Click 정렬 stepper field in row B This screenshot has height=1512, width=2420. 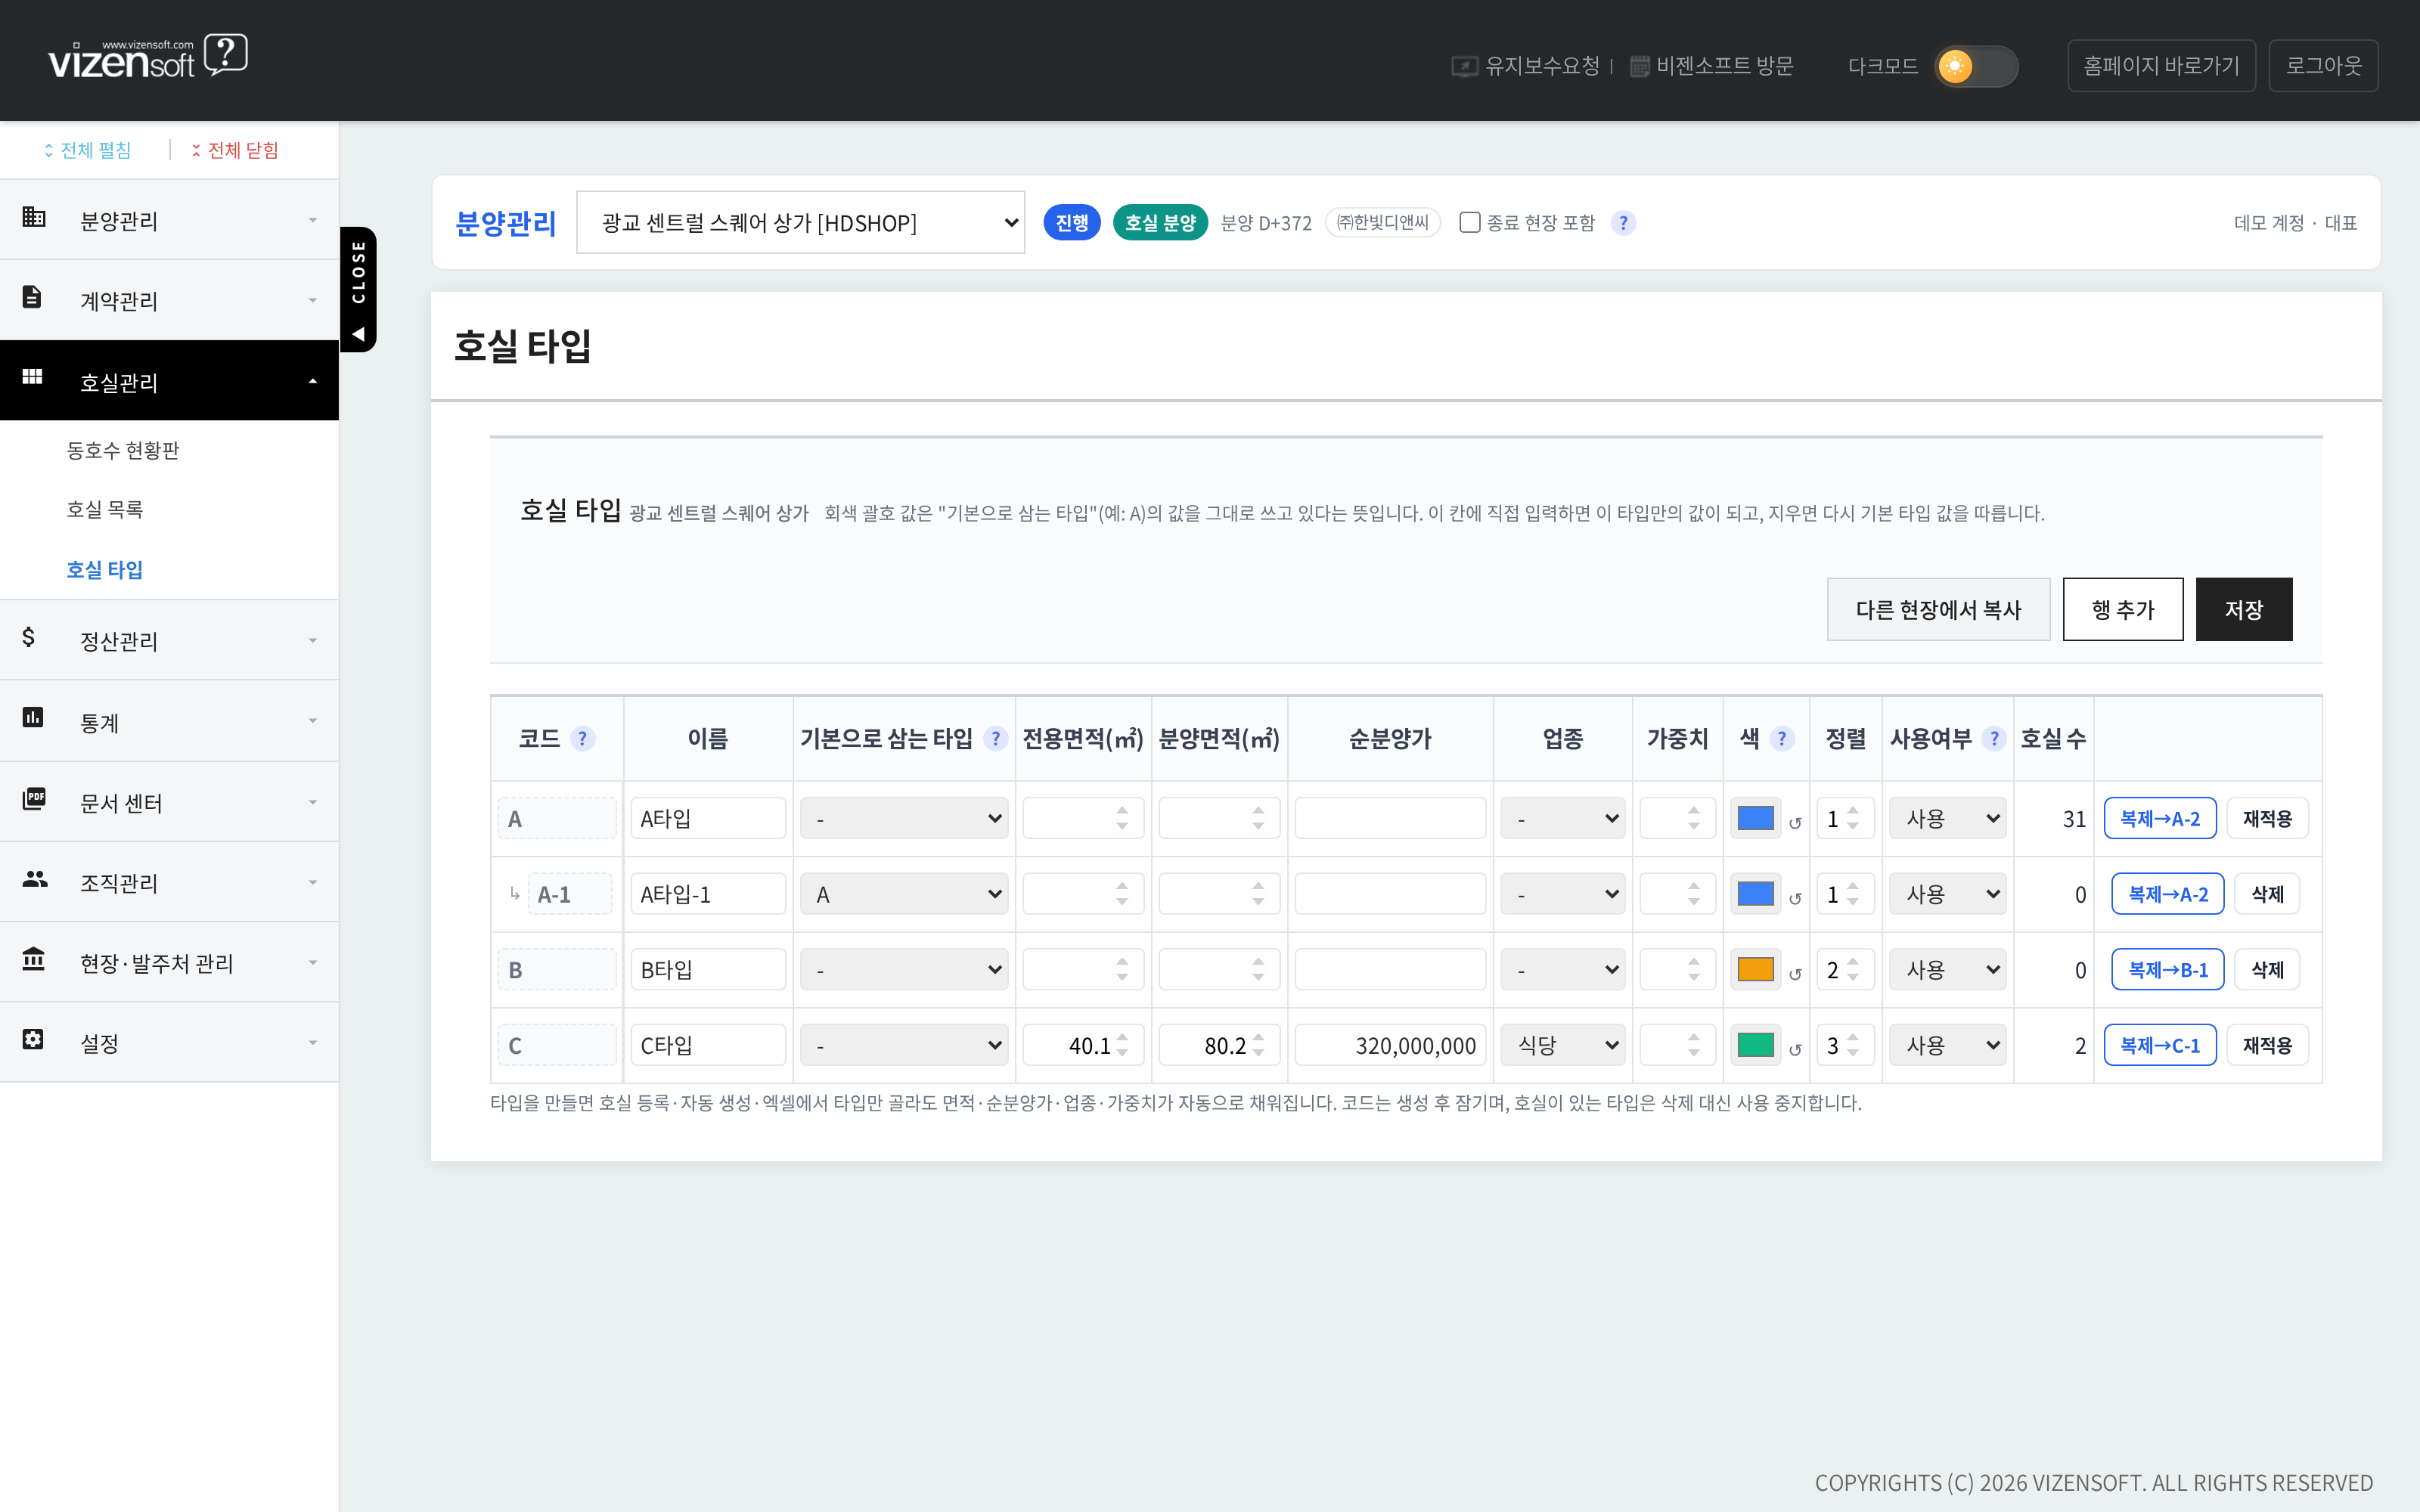(1845, 969)
